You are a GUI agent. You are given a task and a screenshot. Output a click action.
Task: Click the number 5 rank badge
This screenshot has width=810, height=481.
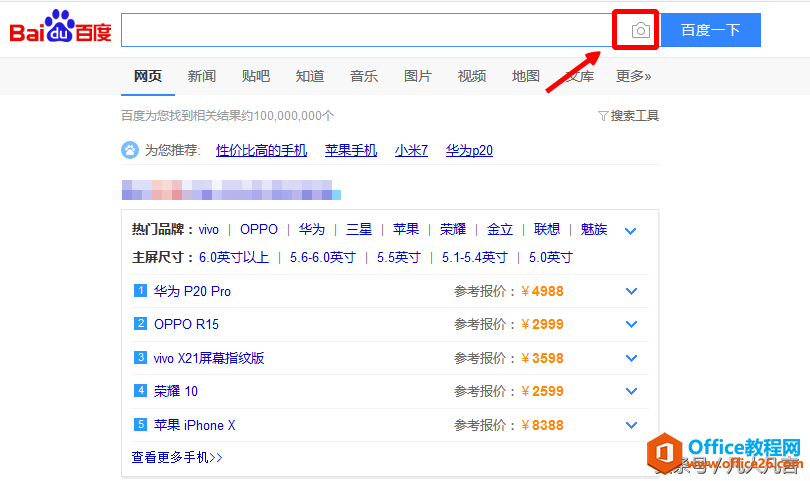[140, 425]
